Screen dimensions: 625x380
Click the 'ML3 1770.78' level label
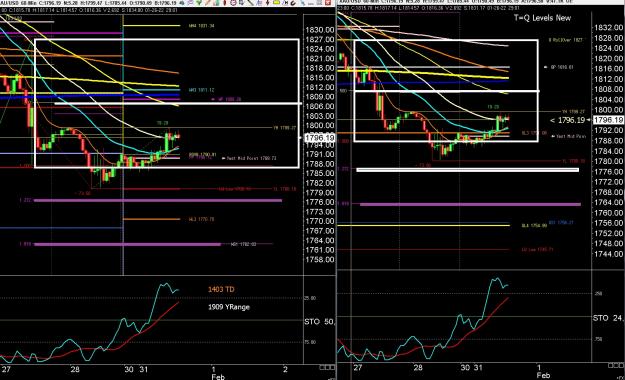[201, 219]
